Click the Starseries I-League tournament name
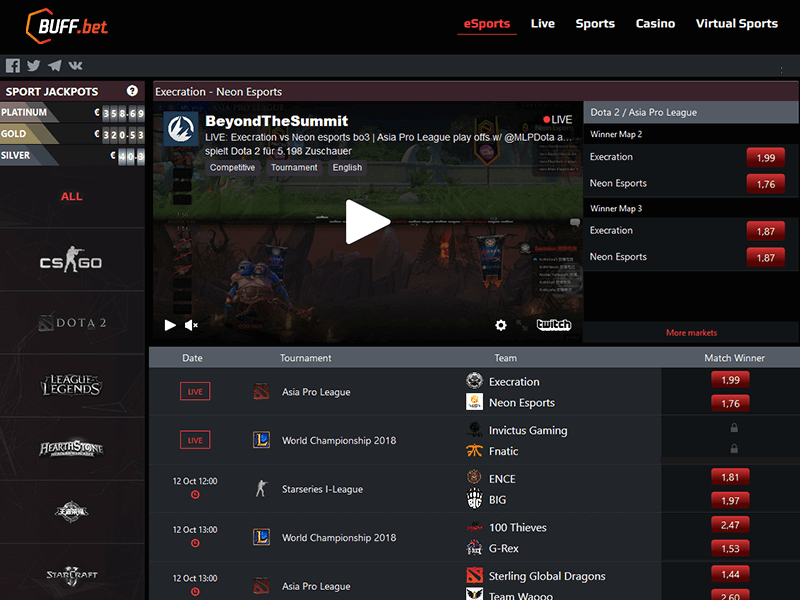800x600 pixels. [x=322, y=489]
